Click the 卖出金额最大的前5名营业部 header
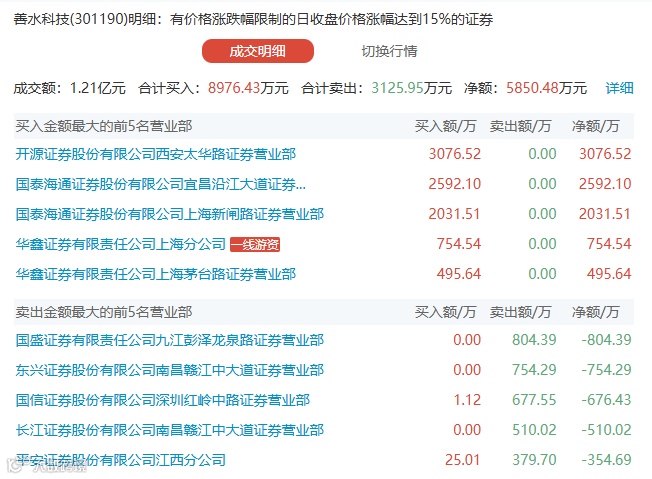The width and height of the screenshot is (652, 479). pyautogui.click(x=104, y=312)
